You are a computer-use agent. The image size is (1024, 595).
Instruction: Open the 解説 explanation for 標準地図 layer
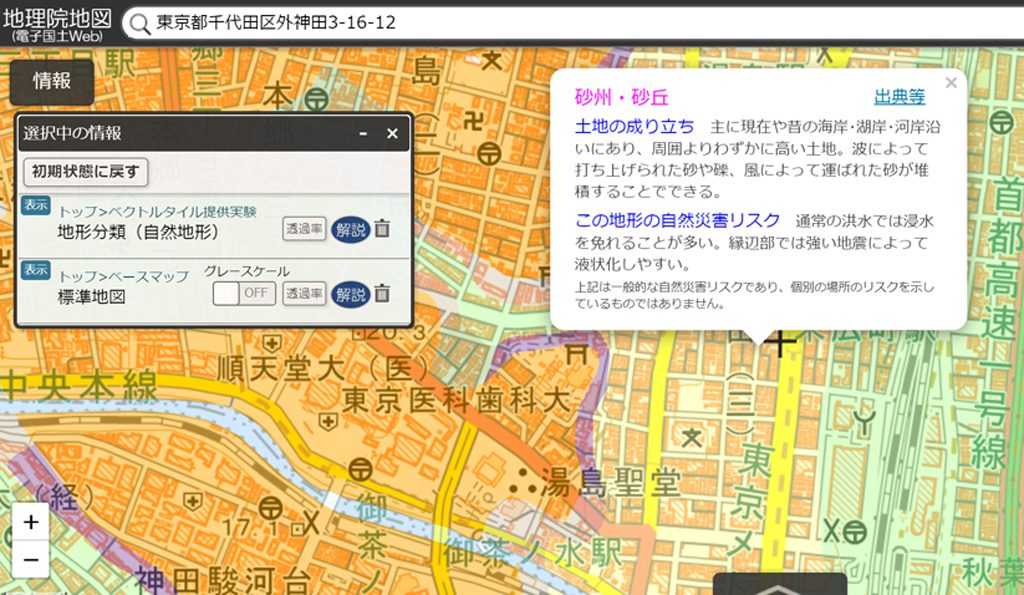349,294
